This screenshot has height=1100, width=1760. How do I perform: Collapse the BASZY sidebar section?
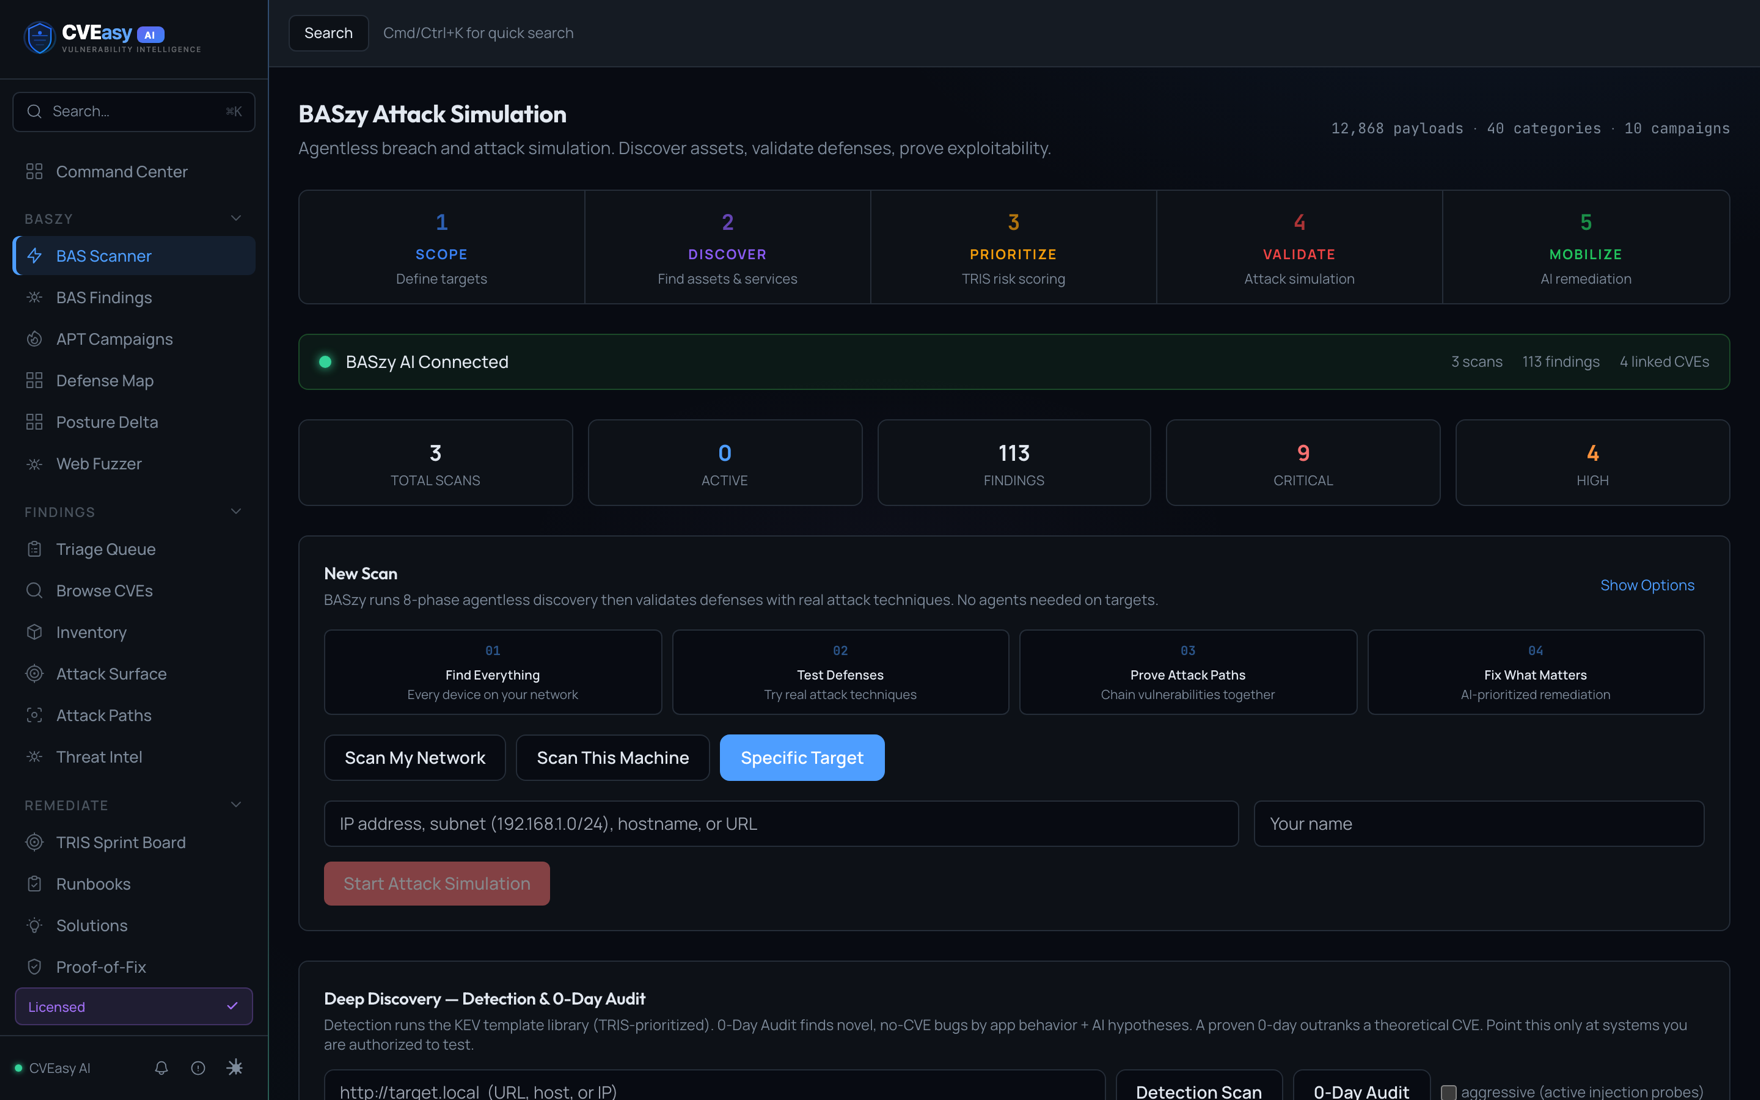[236, 218]
